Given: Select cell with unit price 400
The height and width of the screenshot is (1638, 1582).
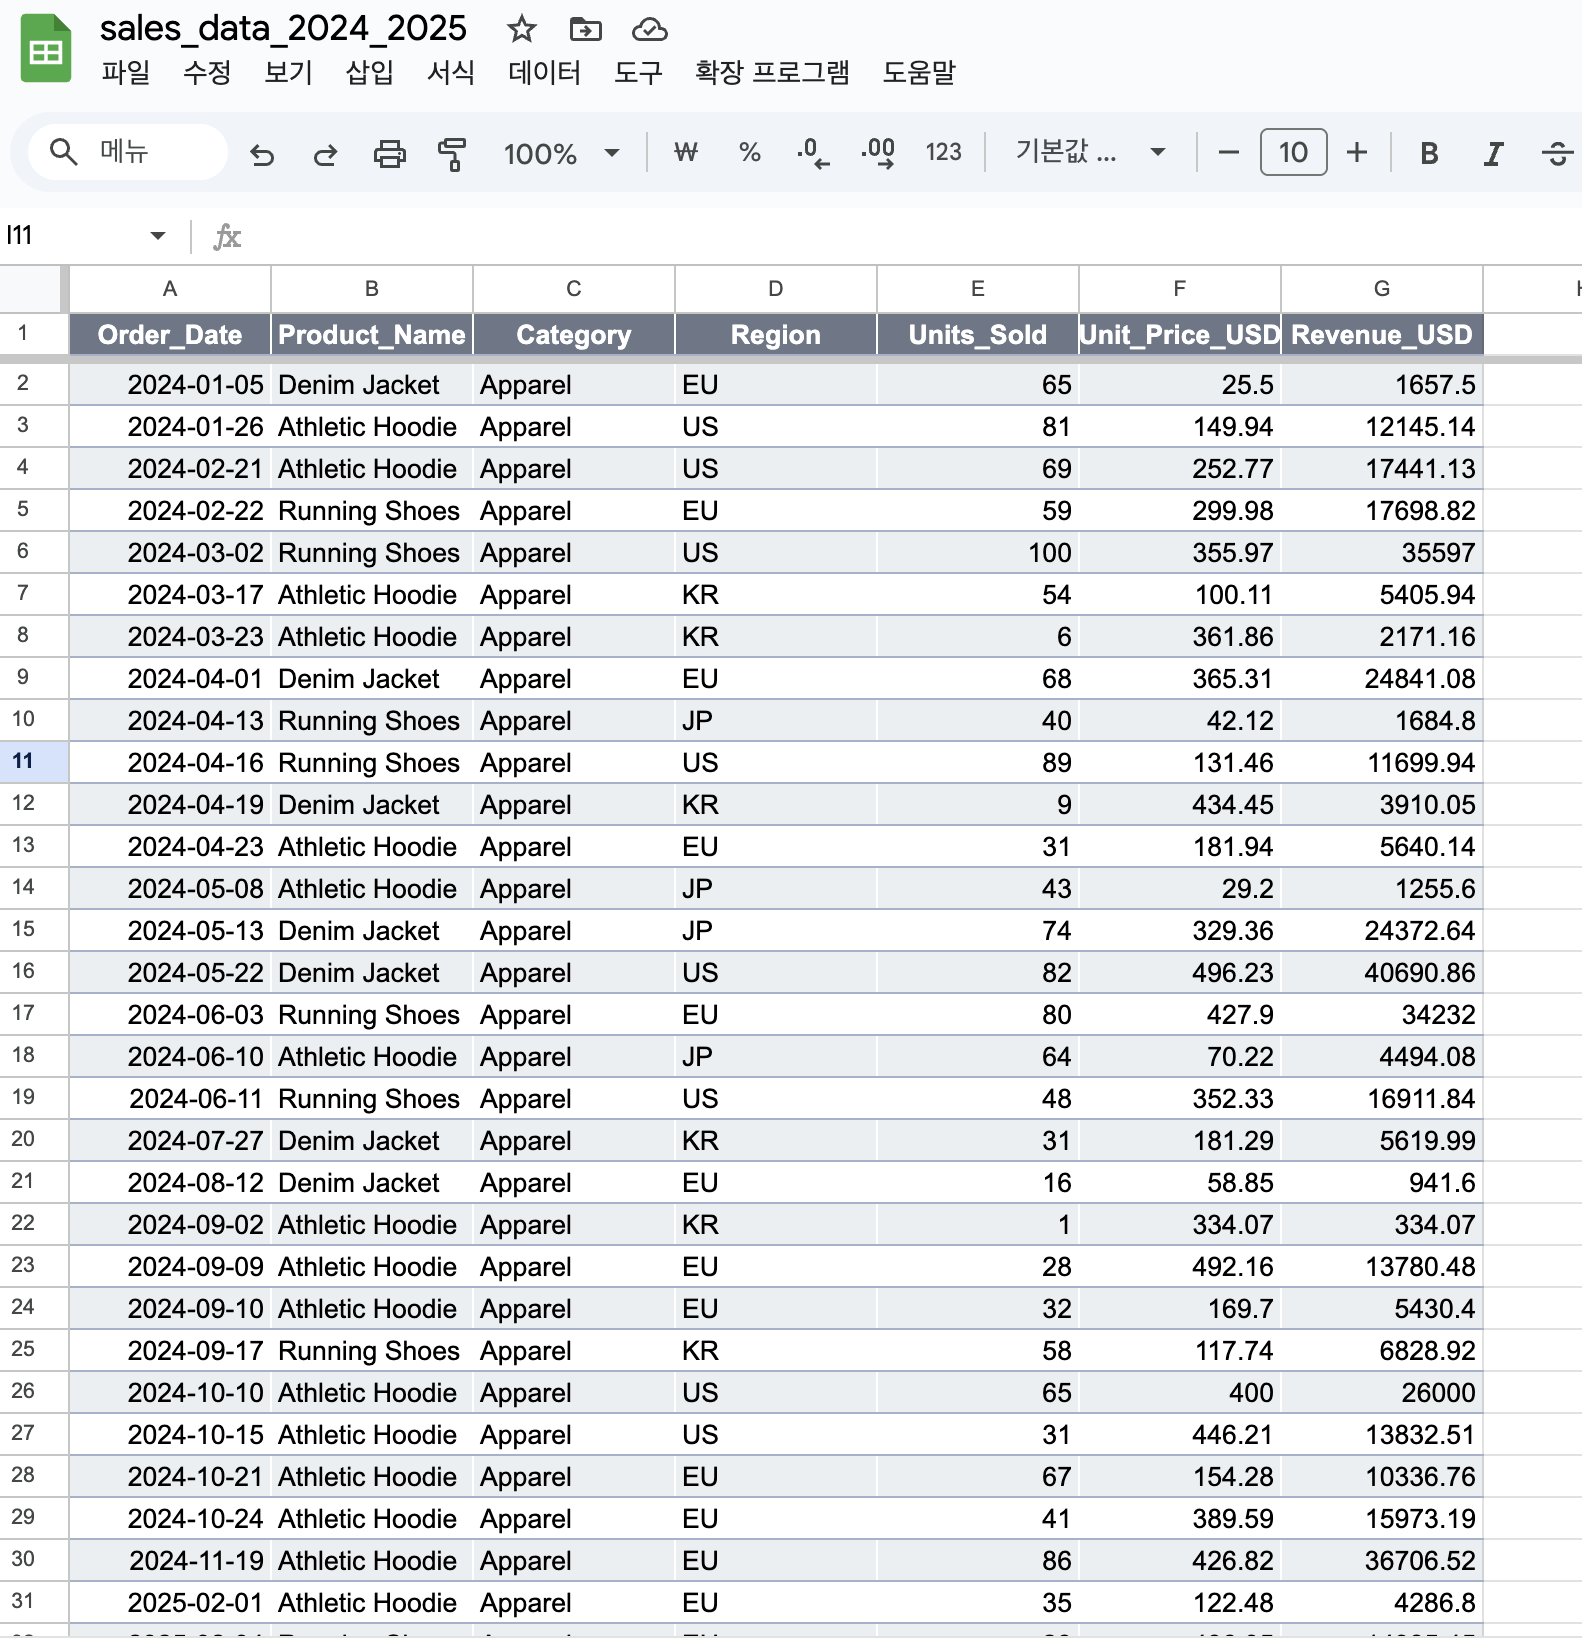Looking at the screenshot, I should pyautogui.click(x=1180, y=1392).
